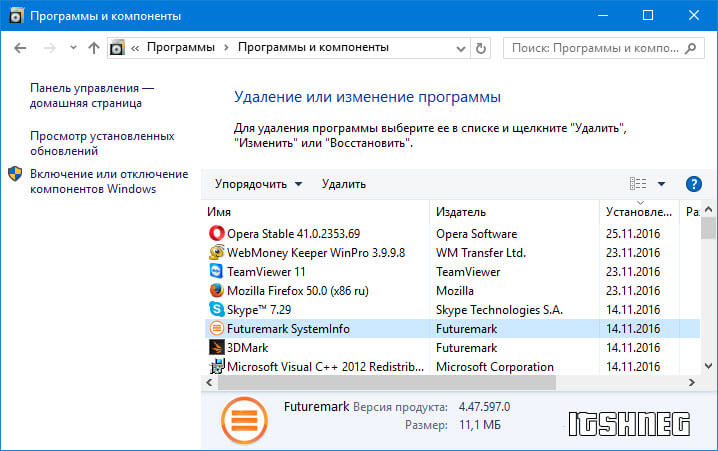Click the Skype 7.29 icon
This screenshot has height=451, width=718.
(x=217, y=309)
